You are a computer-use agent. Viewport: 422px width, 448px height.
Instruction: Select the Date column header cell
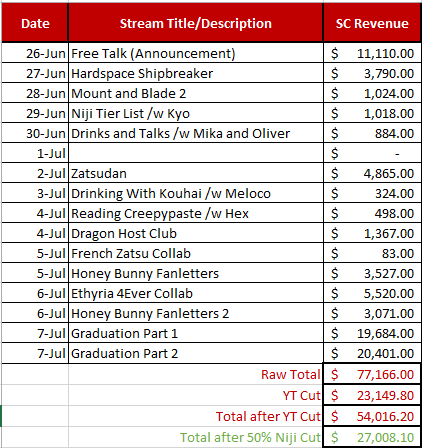click(35, 23)
